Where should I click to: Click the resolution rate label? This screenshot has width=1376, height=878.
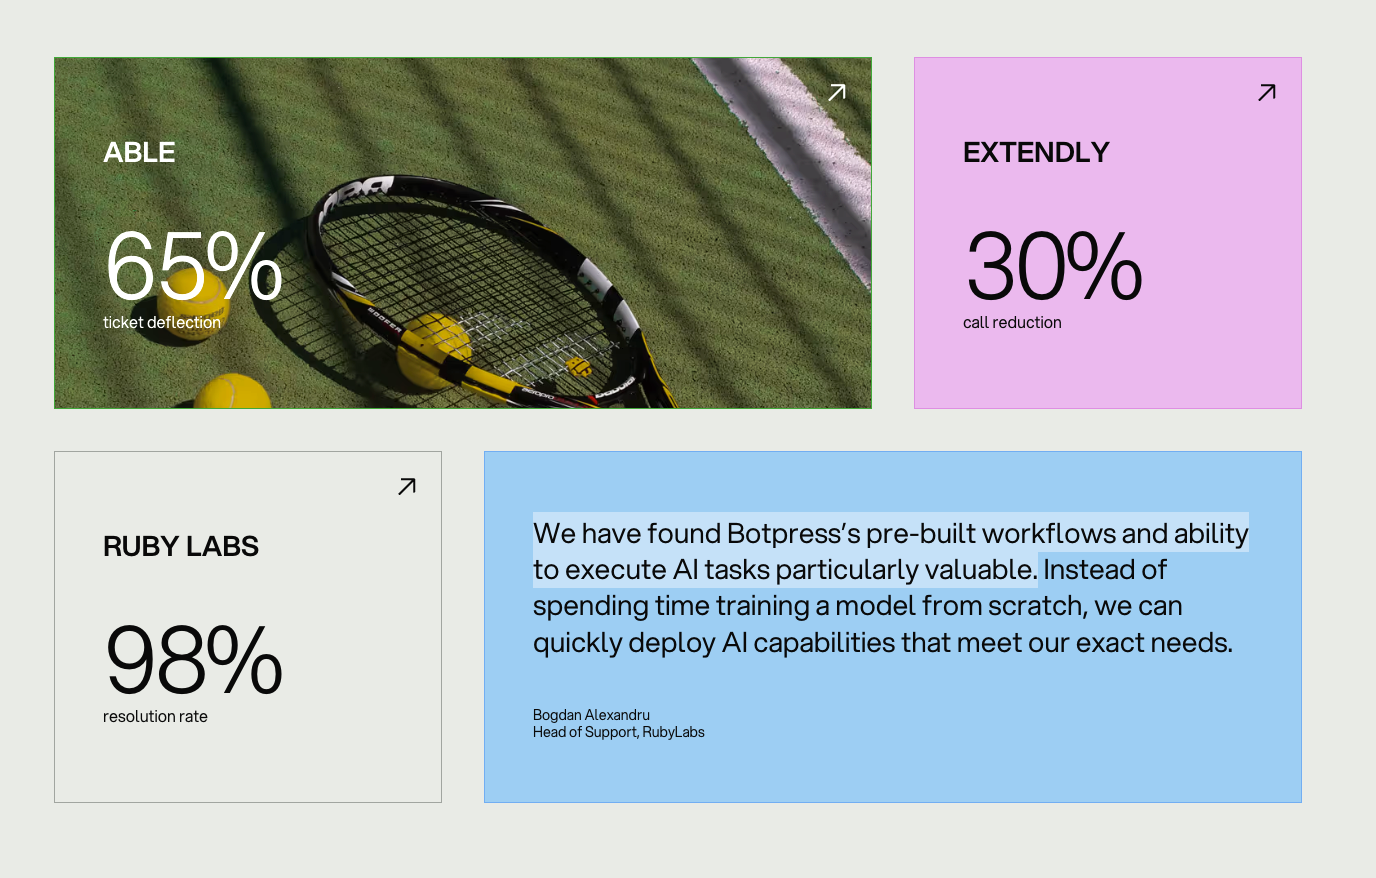pyautogui.click(x=155, y=716)
